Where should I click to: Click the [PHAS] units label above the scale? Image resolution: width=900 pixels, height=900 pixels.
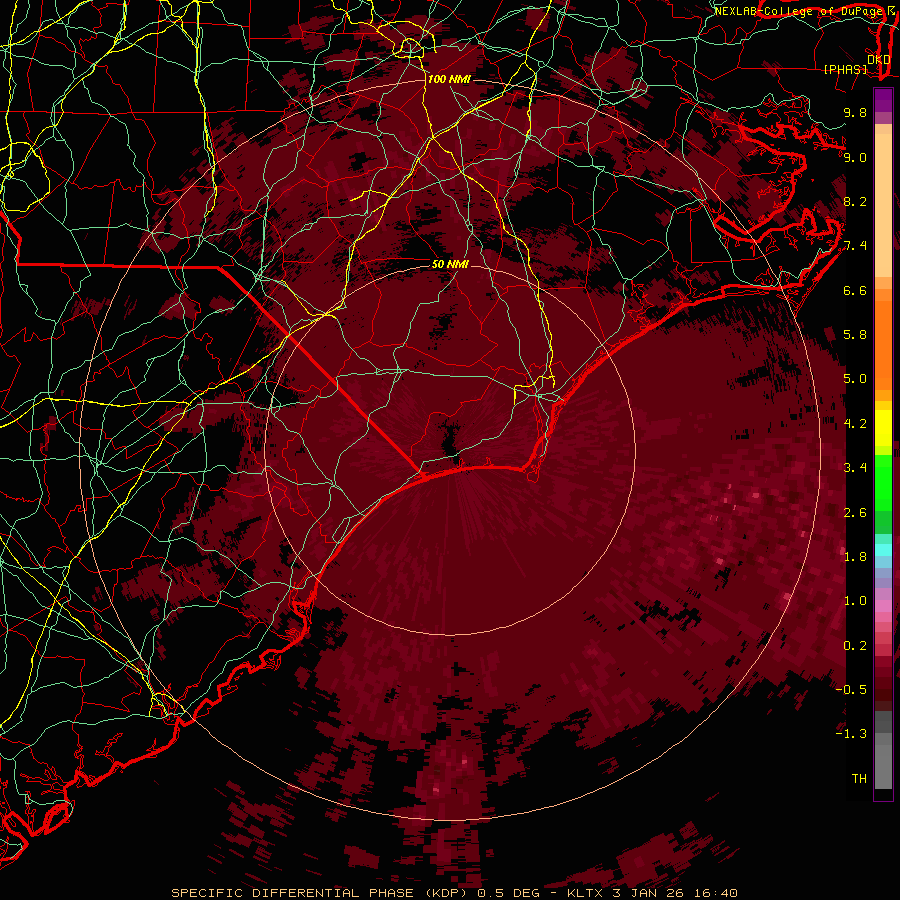tap(845, 69)
